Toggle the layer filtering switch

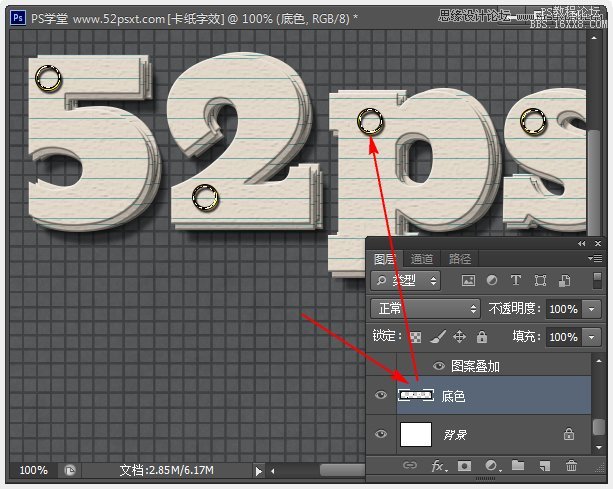[x=597, y=281]
